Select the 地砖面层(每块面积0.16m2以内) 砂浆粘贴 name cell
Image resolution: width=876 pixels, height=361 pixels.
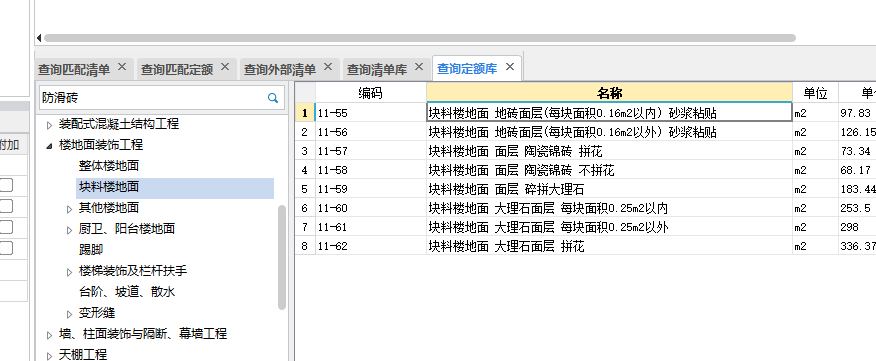pos(610,113)
